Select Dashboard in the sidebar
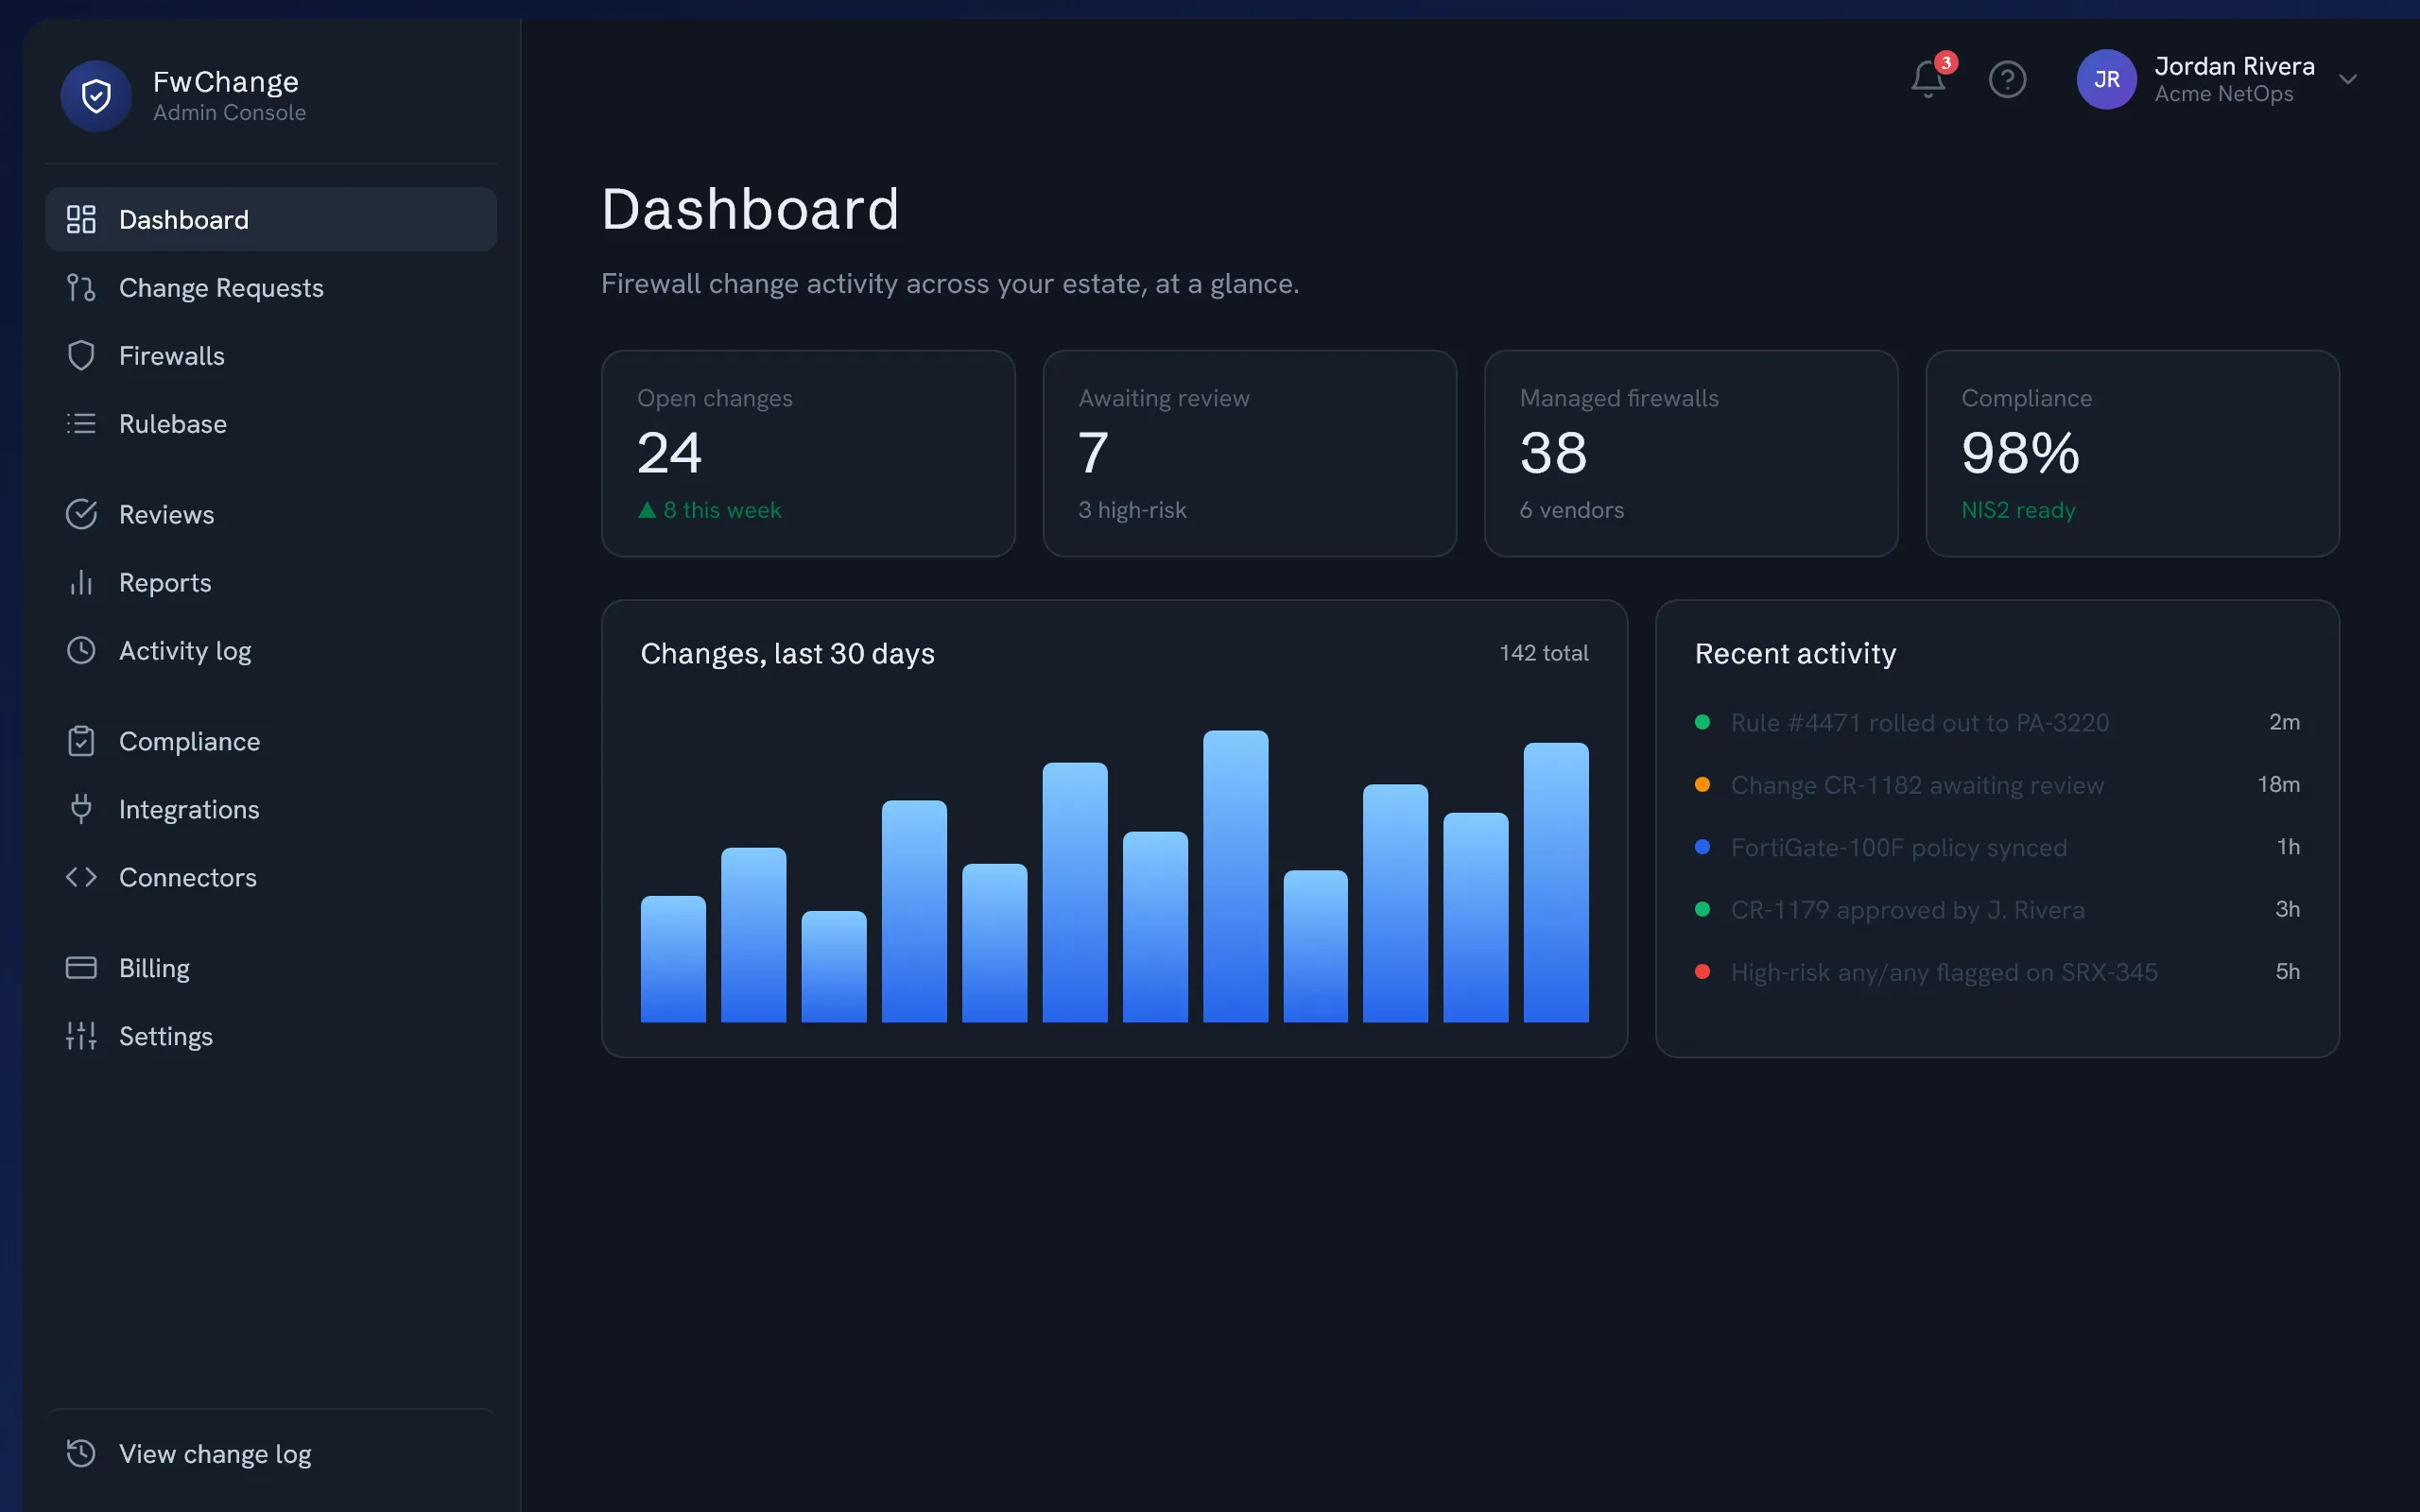 (x=271, y=219)
